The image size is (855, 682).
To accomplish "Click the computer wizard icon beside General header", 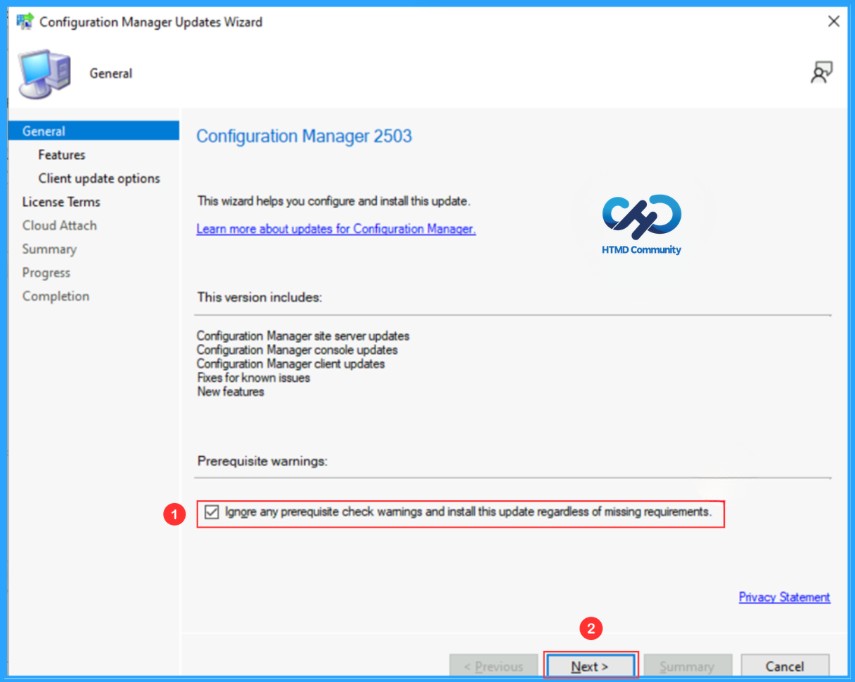I will [x=42, y=72].
